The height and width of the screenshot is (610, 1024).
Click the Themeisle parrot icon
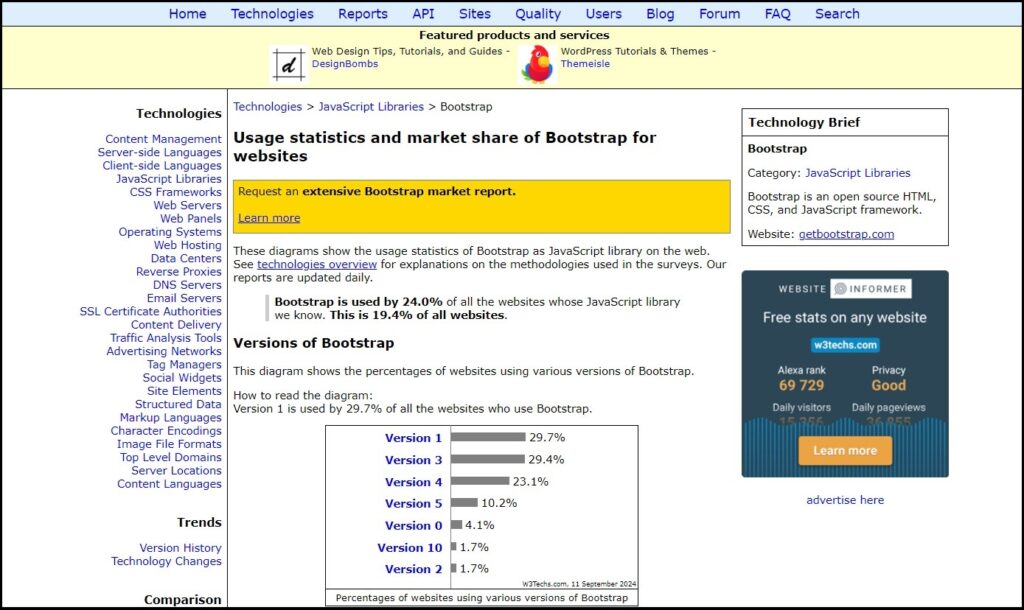coord(537,65)
